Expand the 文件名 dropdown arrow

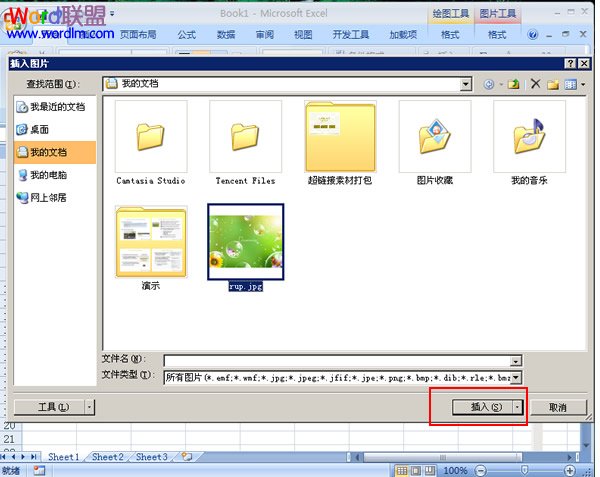515,361
